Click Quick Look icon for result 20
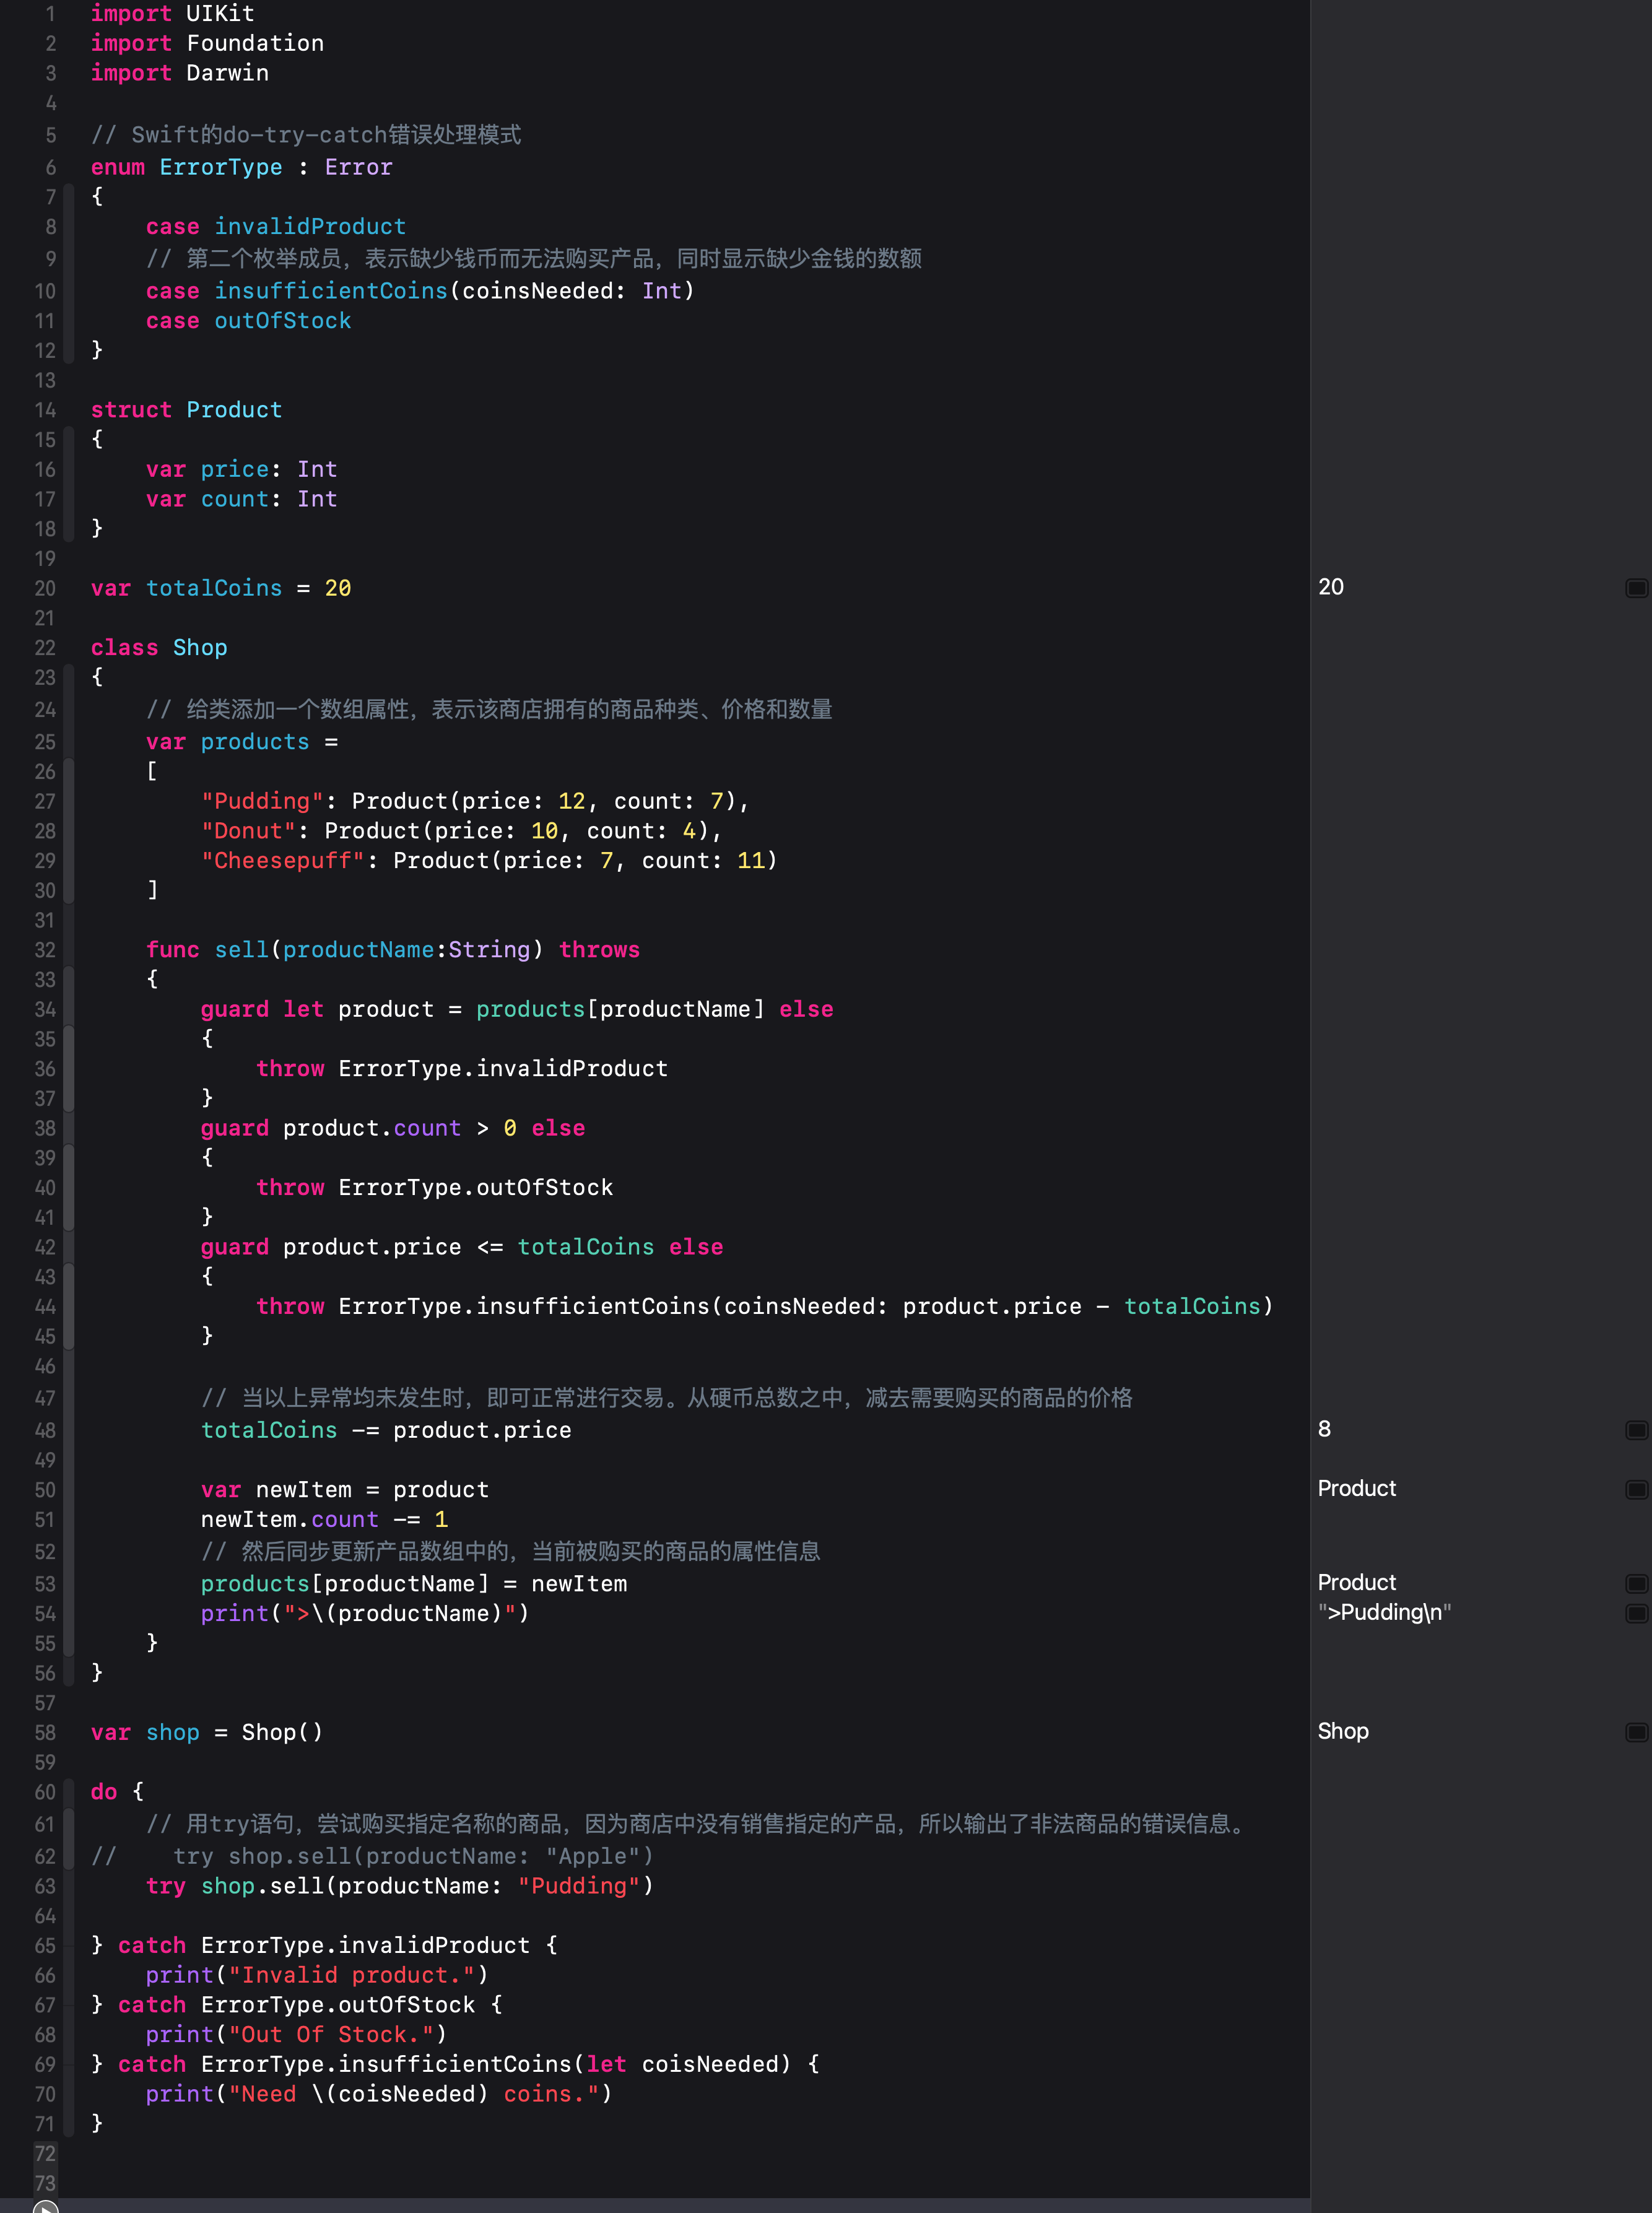 point(1636,588)
